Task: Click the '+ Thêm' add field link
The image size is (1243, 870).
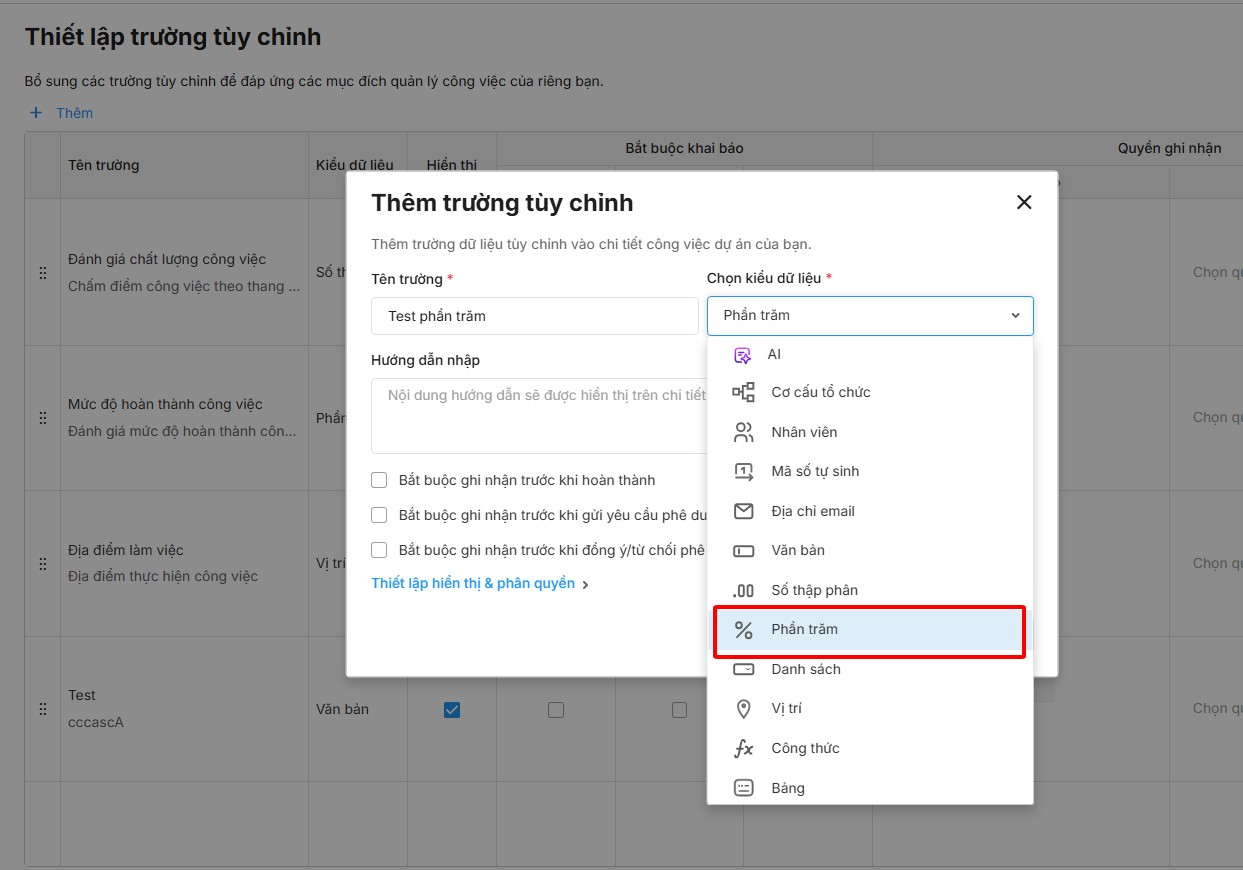Action: (x=62, y=113)
